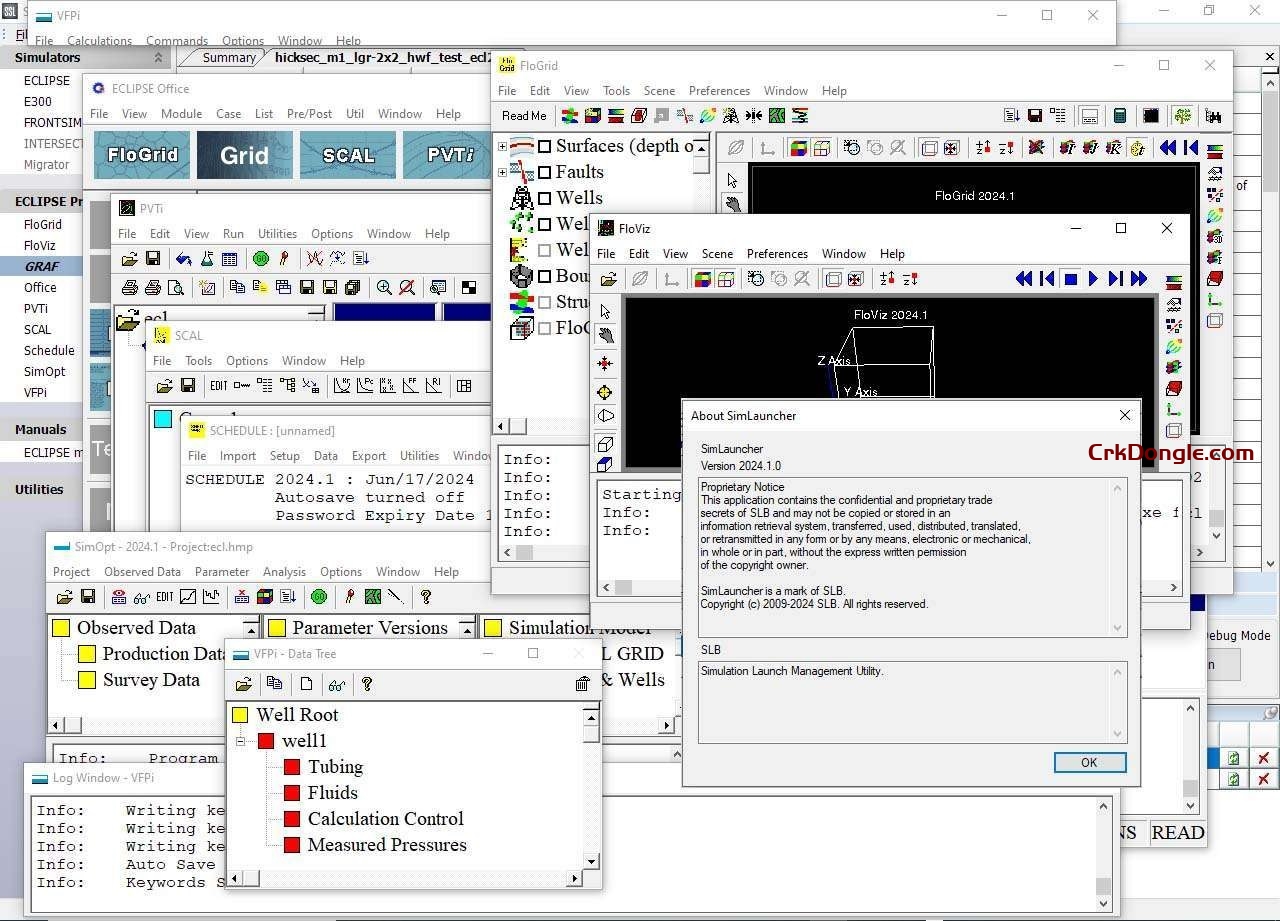Viewport: 1280px width, 921px height.
Task: Open a file from the FloViz toolbar
Action: (x=608, y=279)
